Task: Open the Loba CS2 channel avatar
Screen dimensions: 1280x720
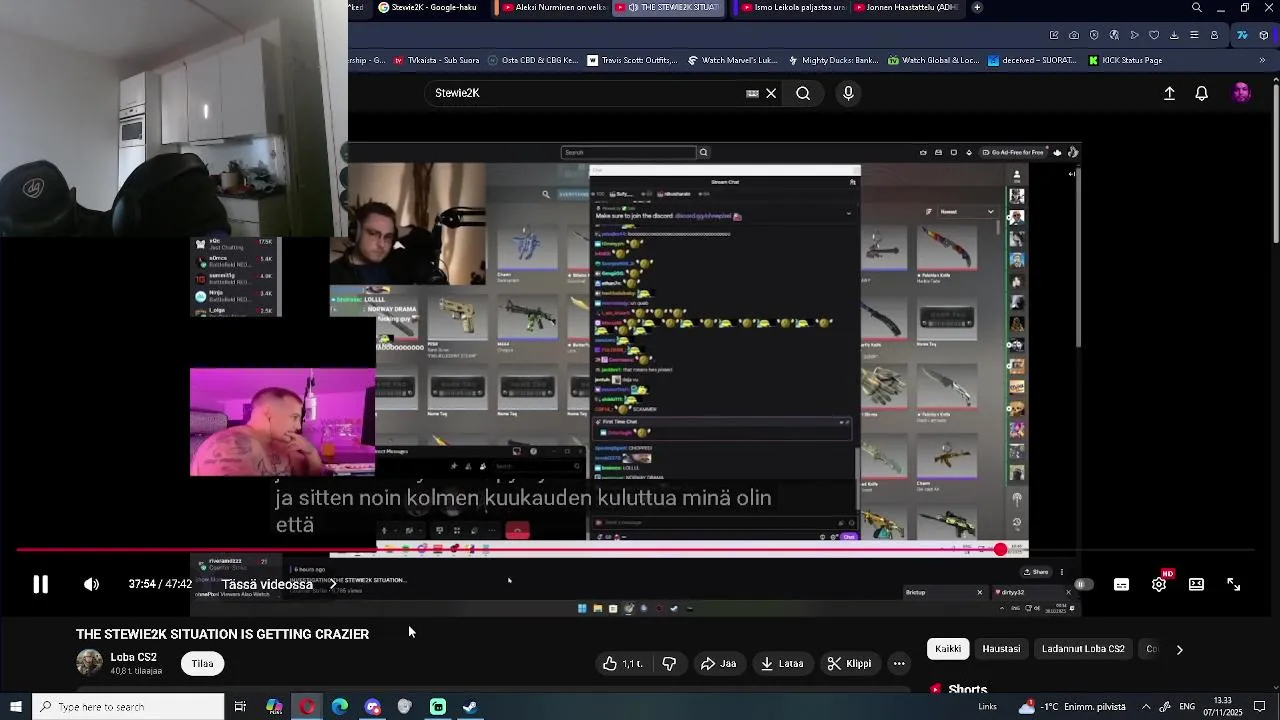Action: pos(90,663)
